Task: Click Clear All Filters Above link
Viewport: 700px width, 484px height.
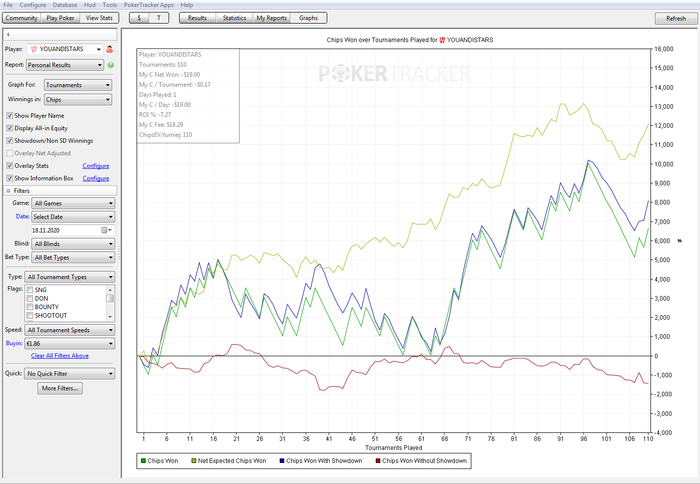Action: tap(60, 356)
